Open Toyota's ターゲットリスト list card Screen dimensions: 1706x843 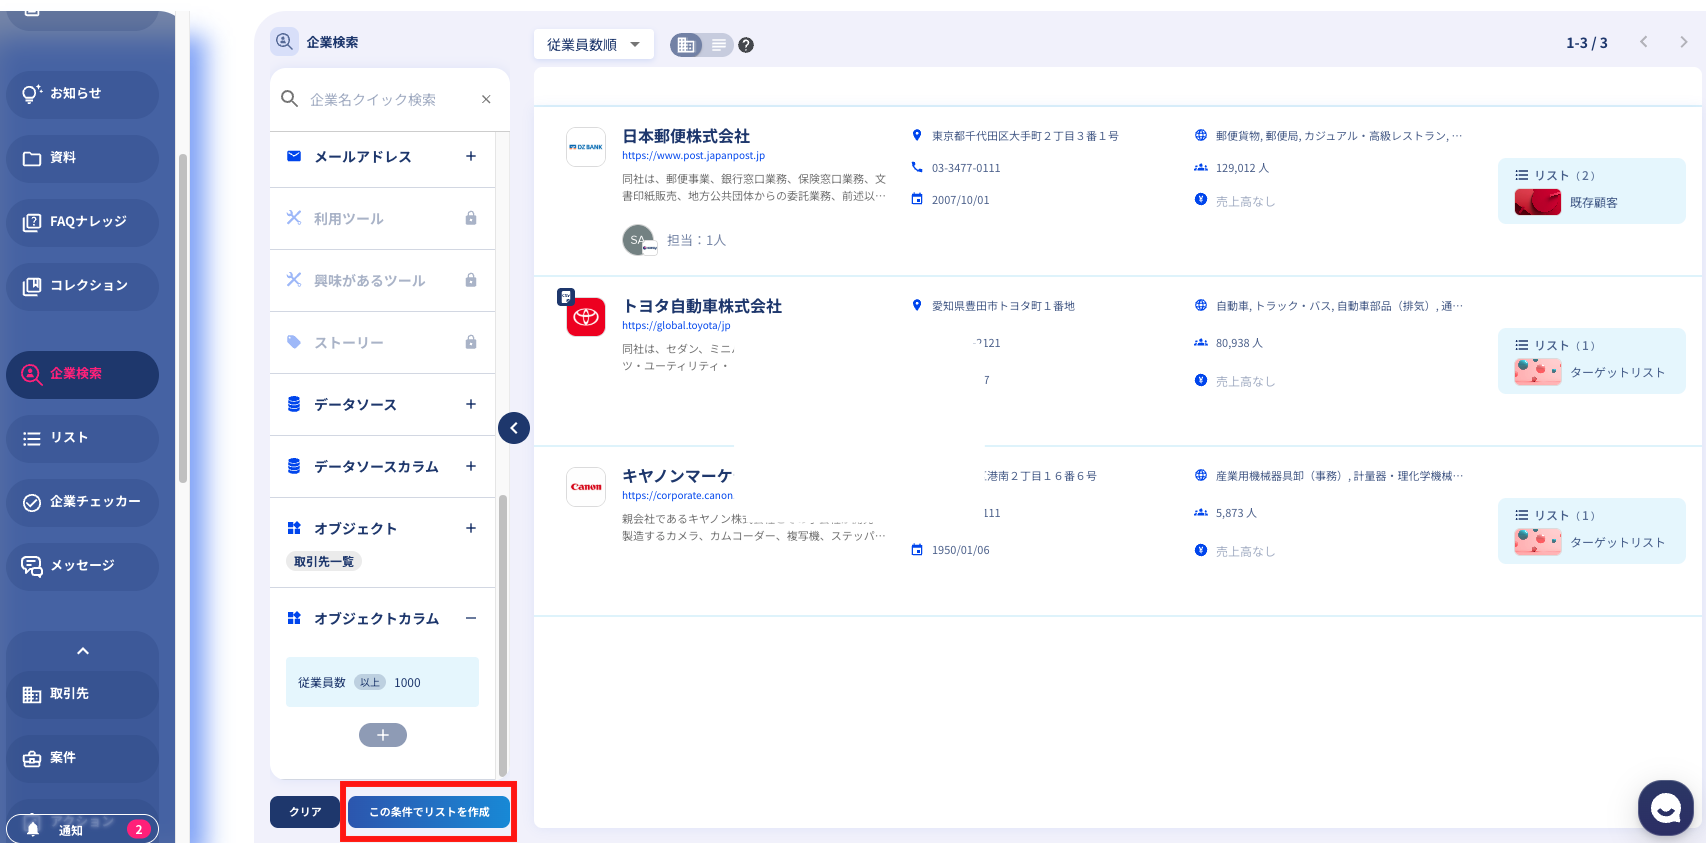pos(1592,361)
